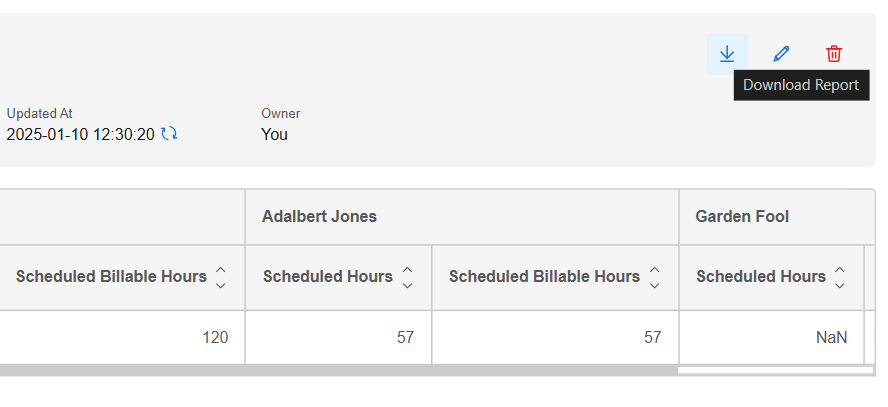Open report editing with the pencil icon
The height and width of the screenshot is (407, 888).
coord(781,54)
